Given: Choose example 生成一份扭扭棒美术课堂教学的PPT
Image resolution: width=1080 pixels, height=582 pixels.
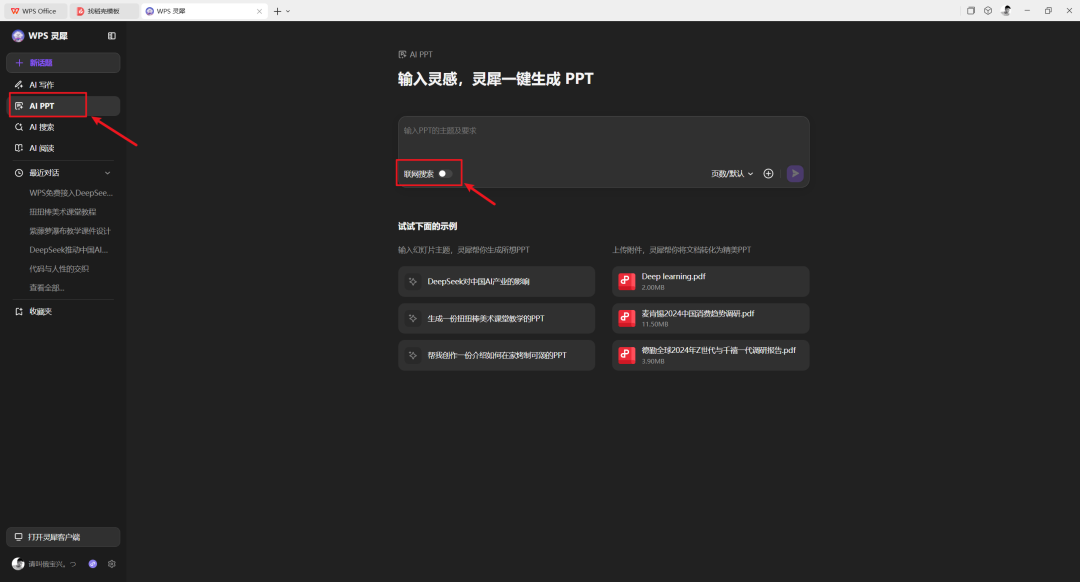Looking at the screenshot, I should 497,318.
